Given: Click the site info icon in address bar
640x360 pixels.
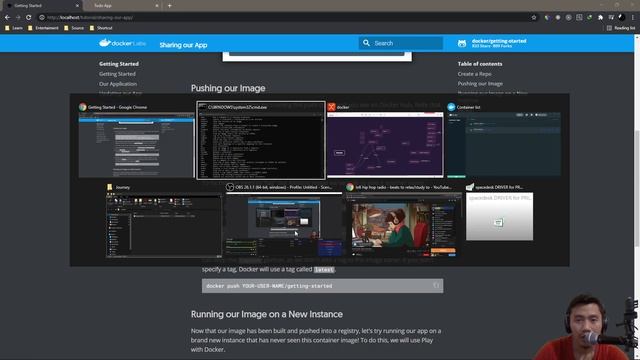Looking at the screenshot, I should click(42, 18).
